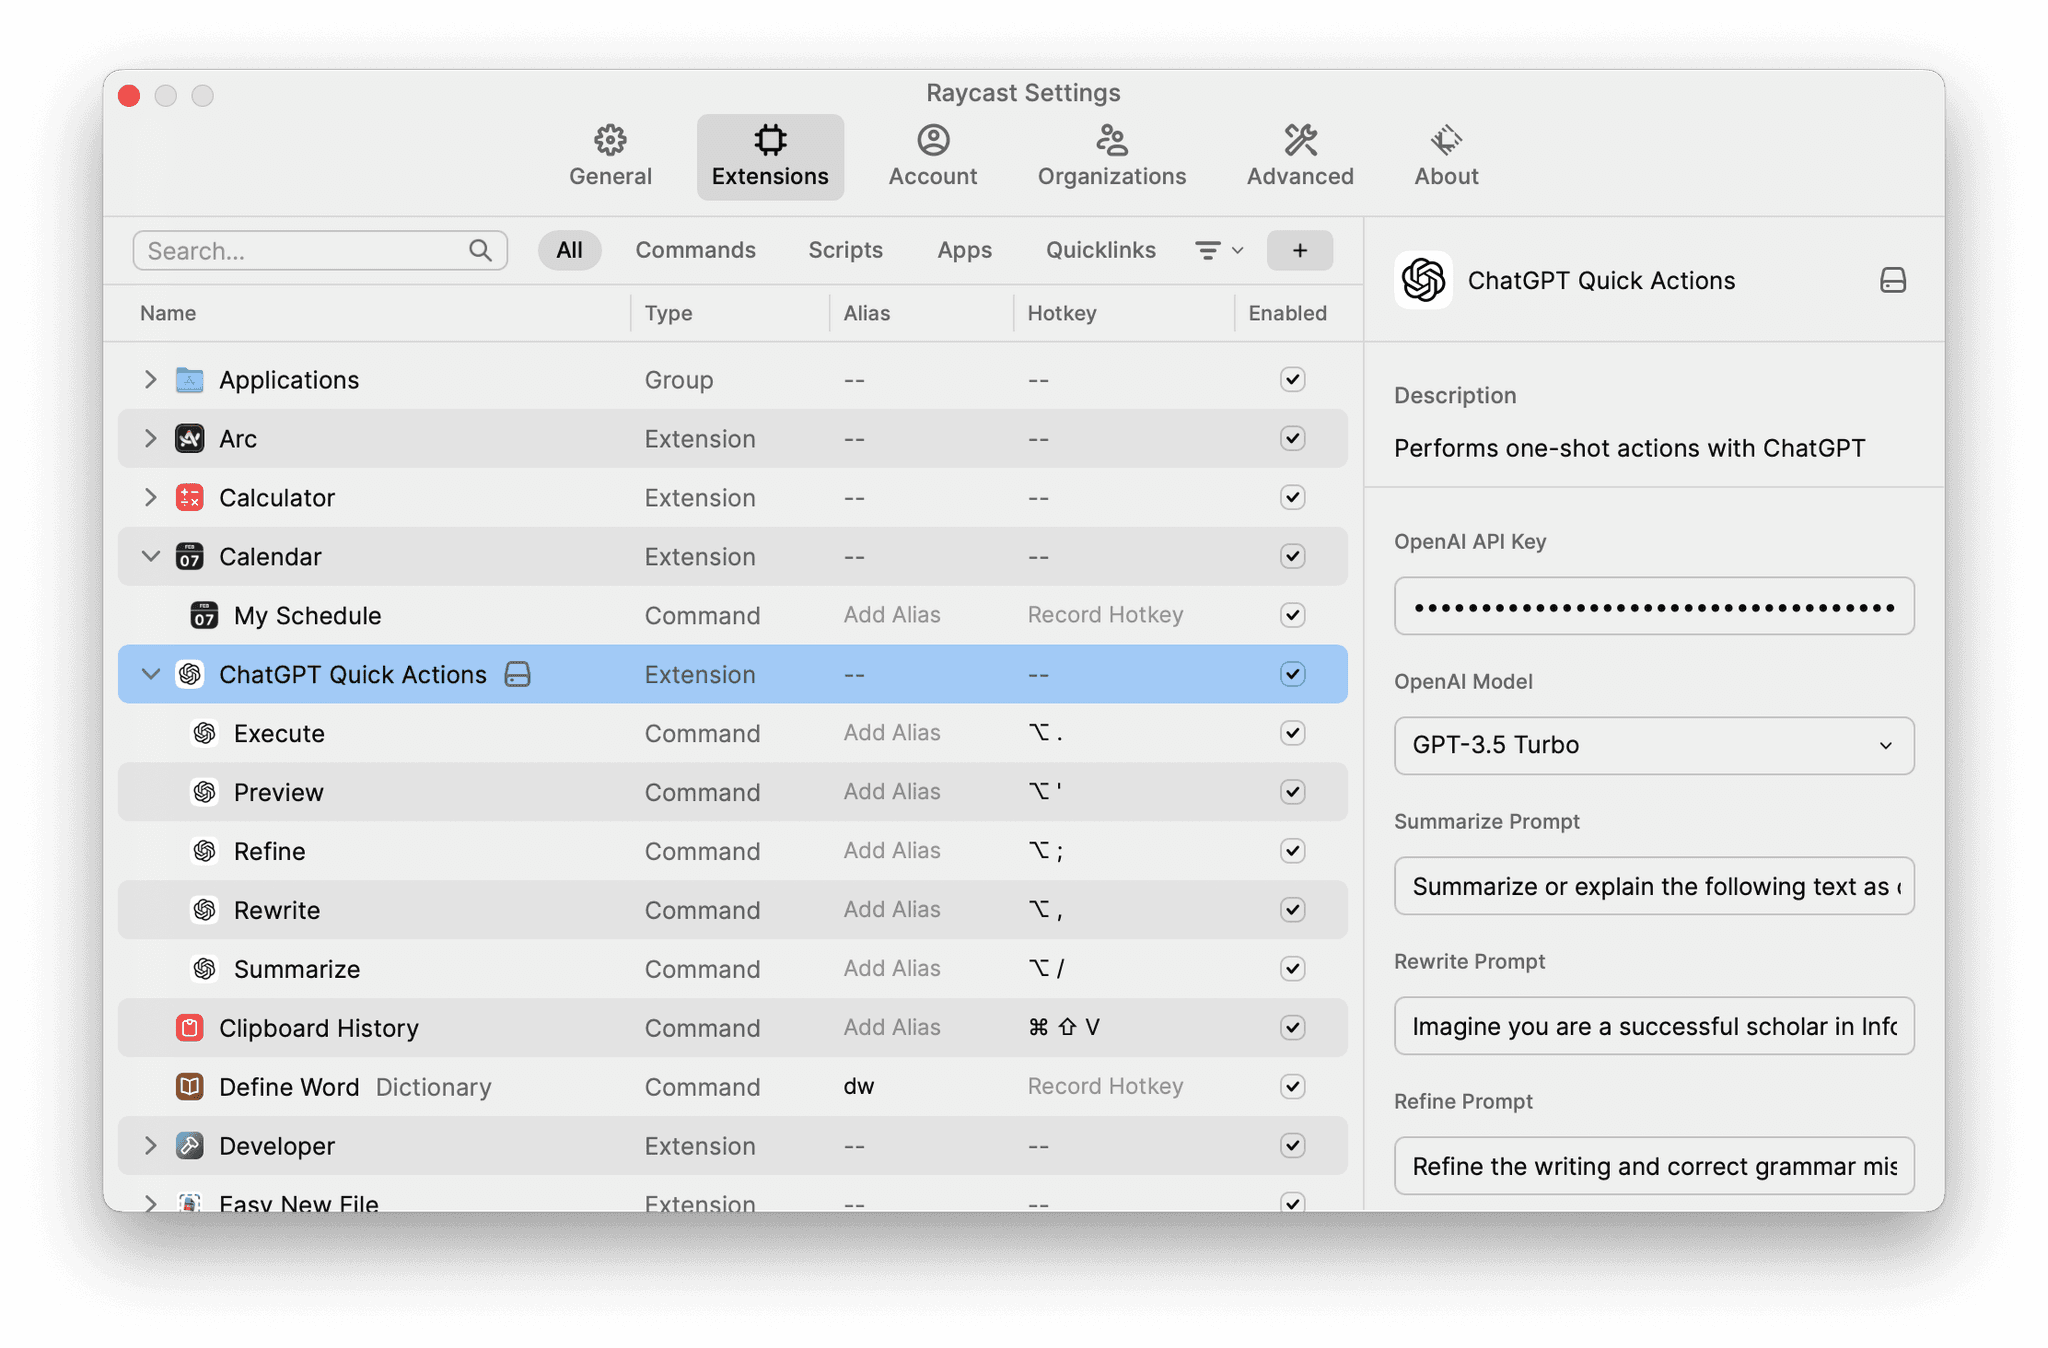Expand the Applications group tree item

point(149,379)
